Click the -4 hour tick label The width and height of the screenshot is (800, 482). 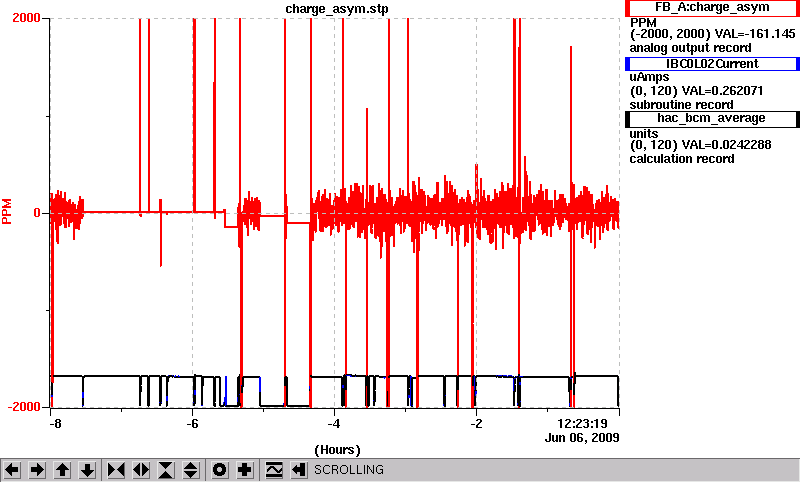(334, 424)
